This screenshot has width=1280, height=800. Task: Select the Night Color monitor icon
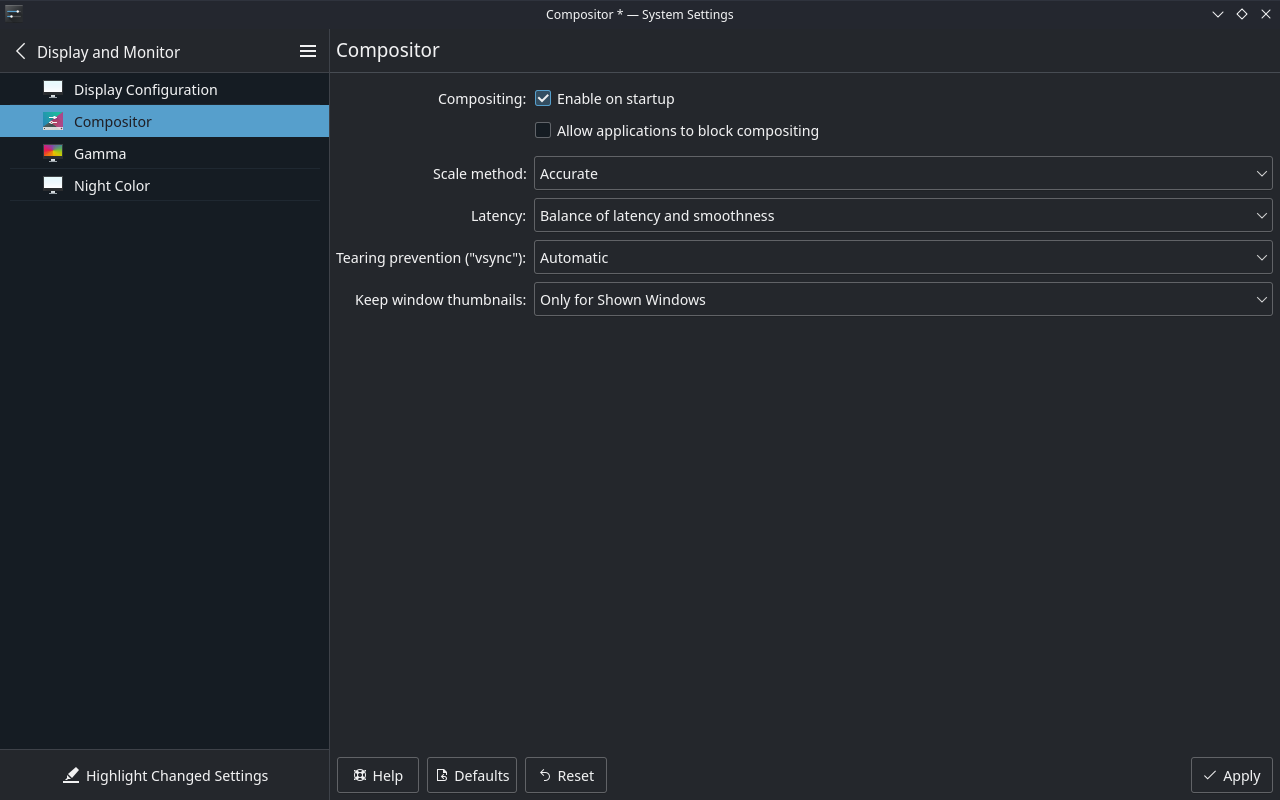52,185
